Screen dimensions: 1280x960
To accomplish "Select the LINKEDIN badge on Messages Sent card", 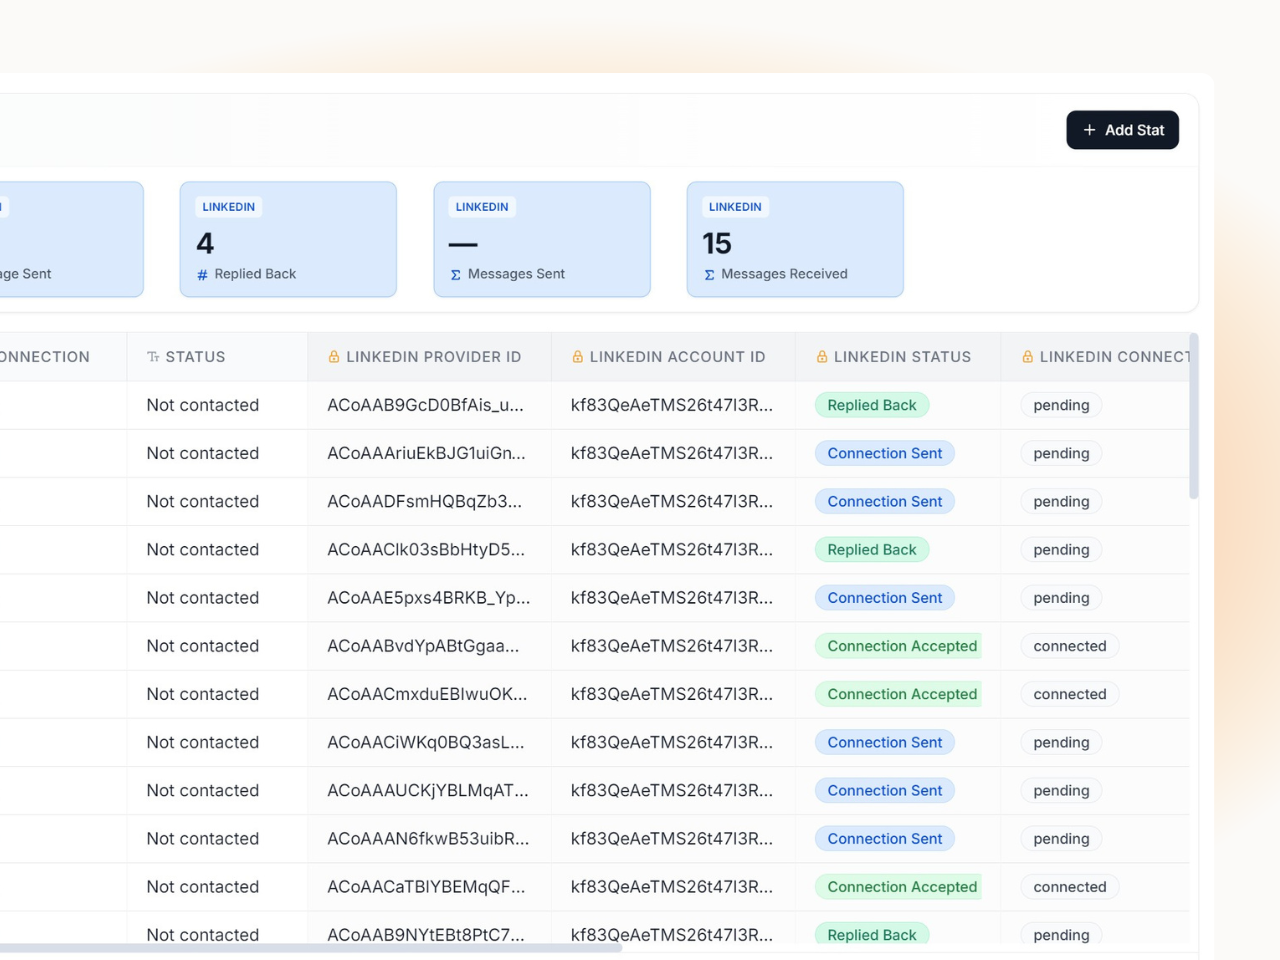I will pyautogui.click(x=481, y=207).
